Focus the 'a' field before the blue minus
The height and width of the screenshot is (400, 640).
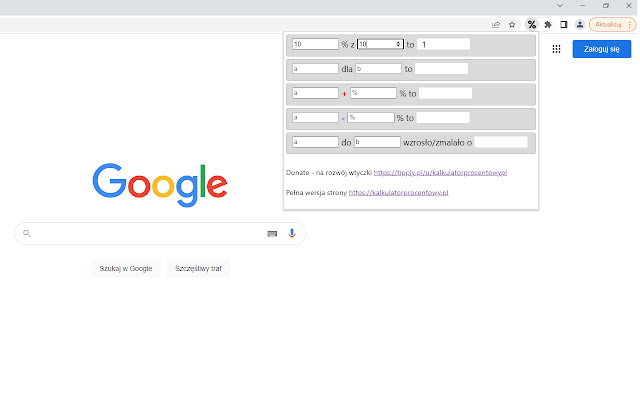tap(315, 118)
